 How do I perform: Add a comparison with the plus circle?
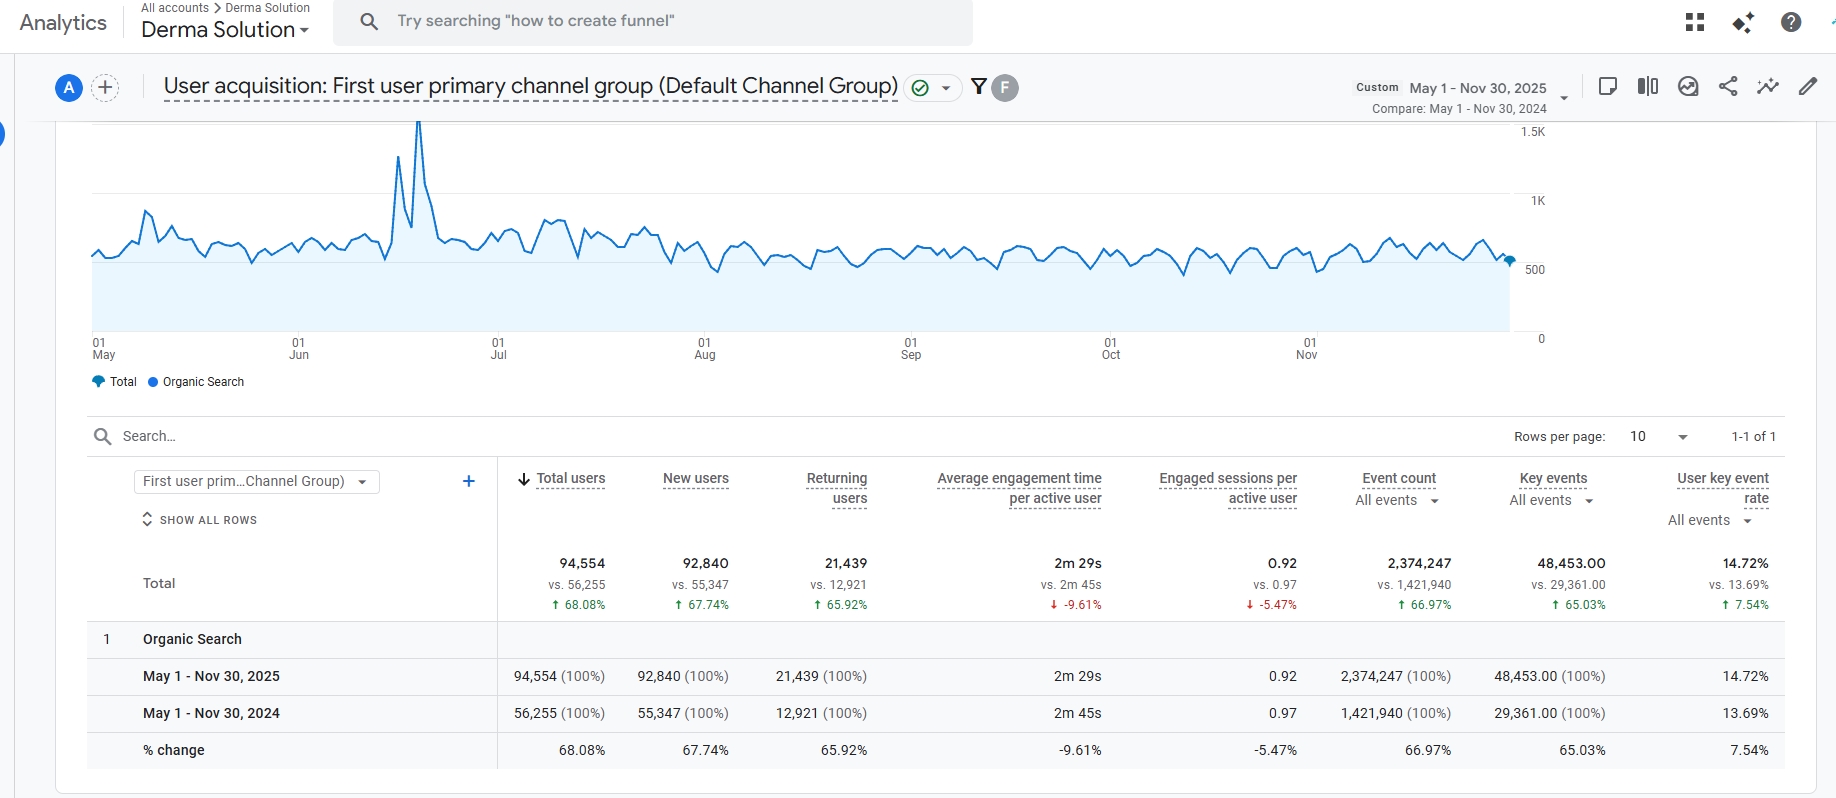(x=105, y=88)
